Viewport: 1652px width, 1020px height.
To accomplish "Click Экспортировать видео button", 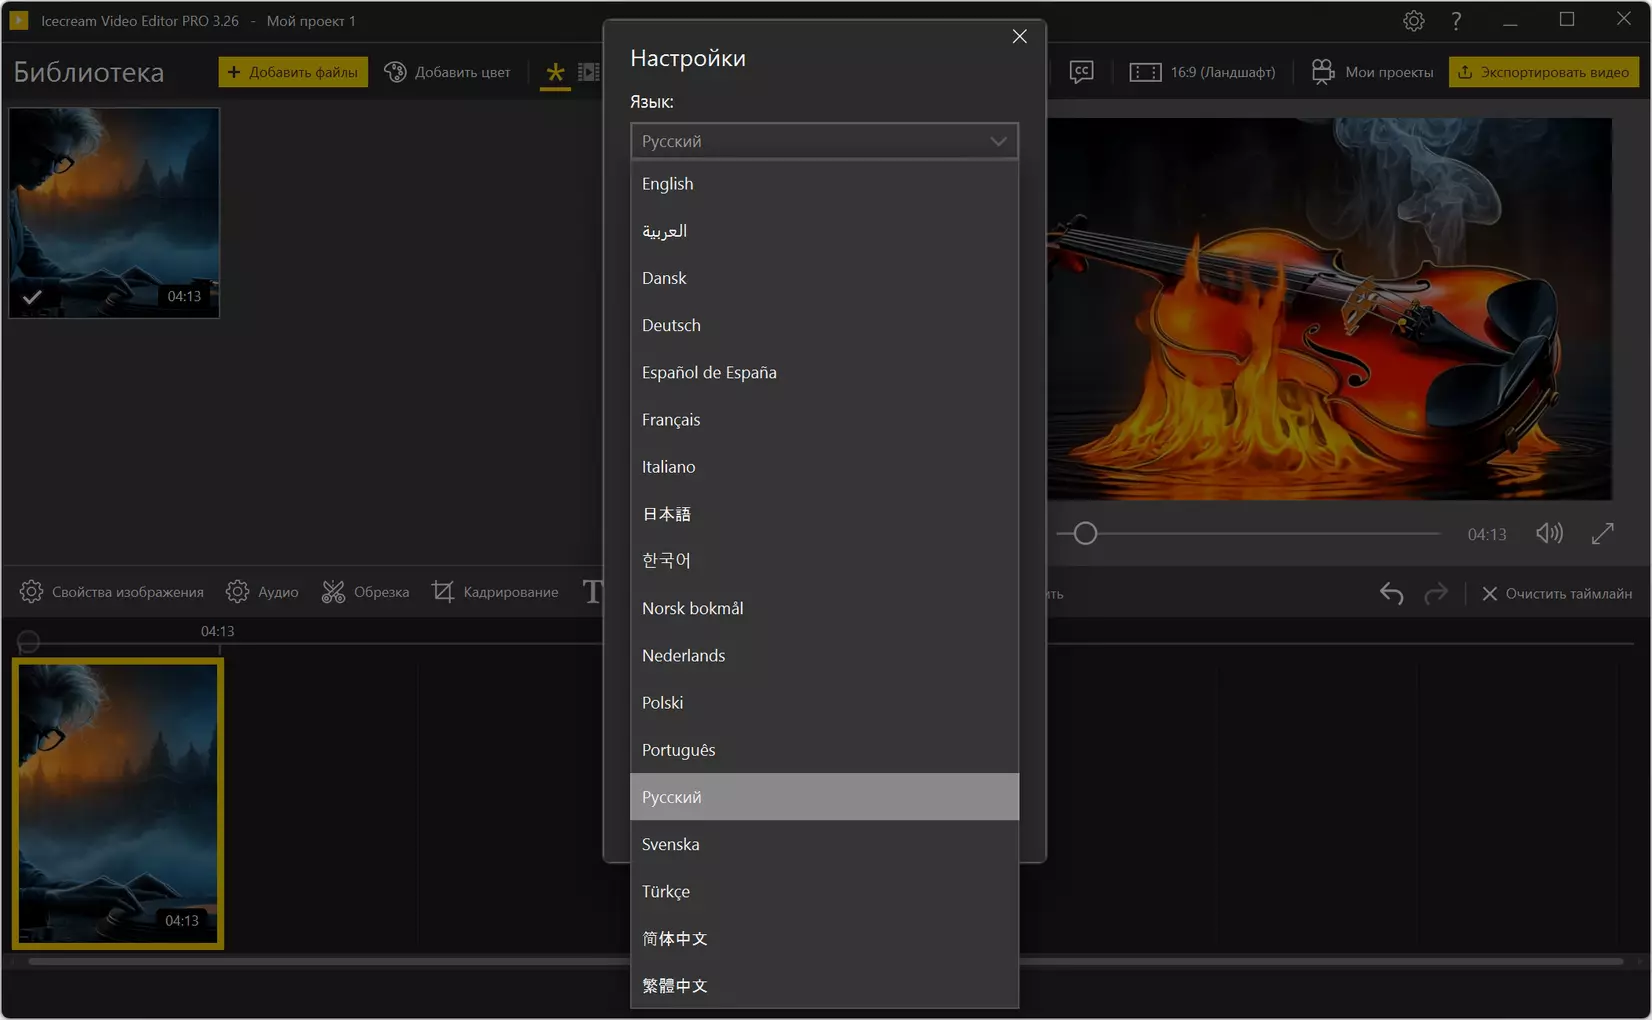I will (x=1543, y=72).
